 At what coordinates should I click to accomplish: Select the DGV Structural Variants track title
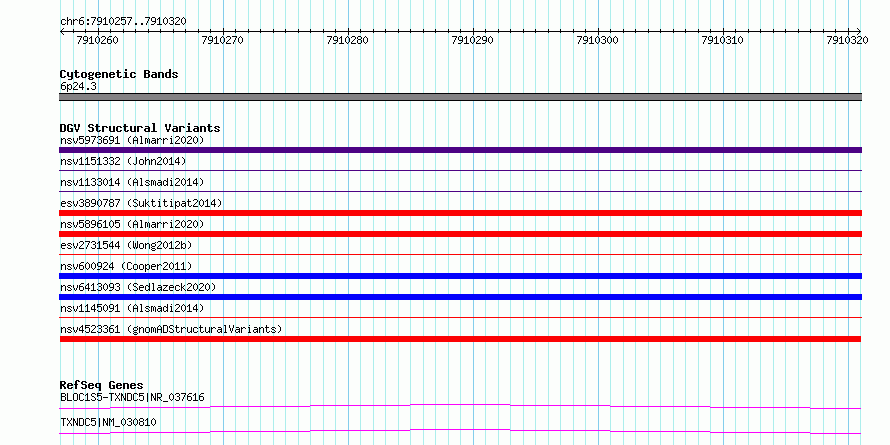pos(140,128)
